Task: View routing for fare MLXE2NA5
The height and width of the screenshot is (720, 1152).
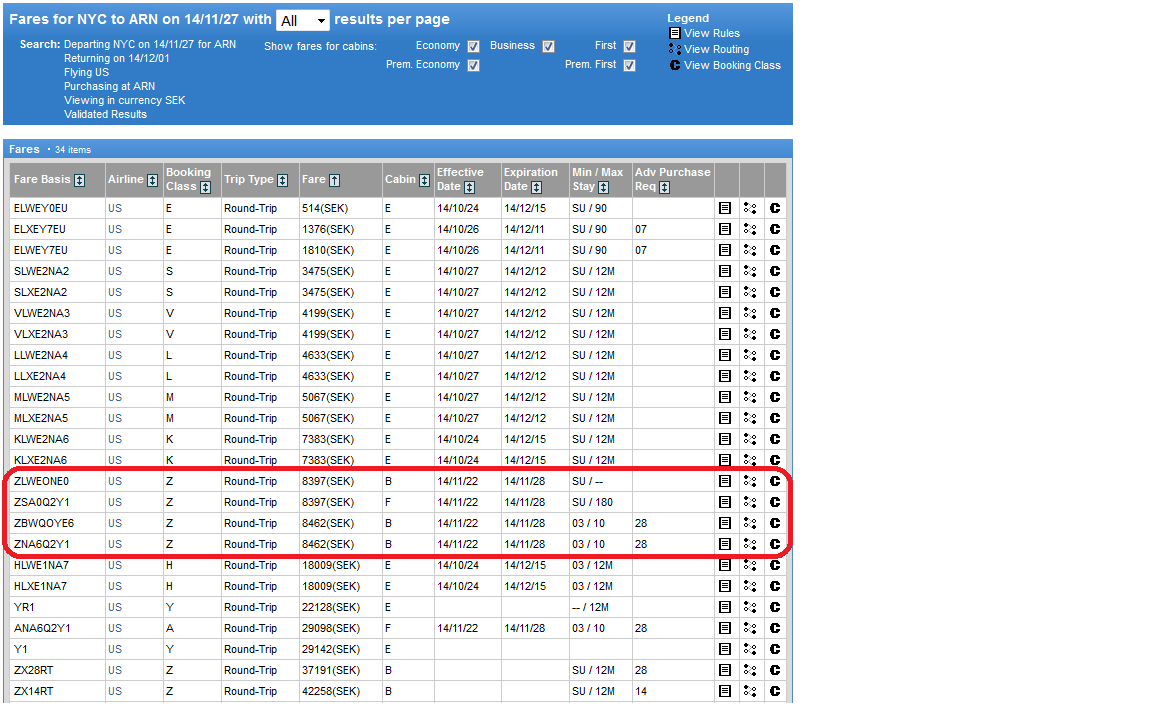Action: (749, 418)
